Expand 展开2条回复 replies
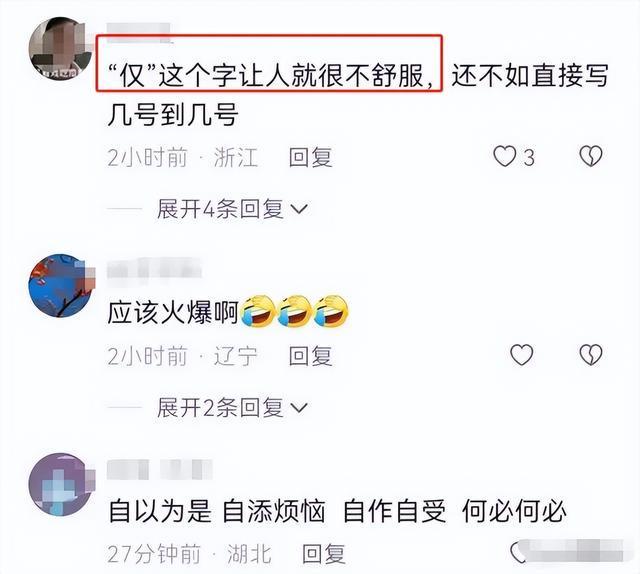Image resolution: width=640 pixels, height=574 pixels. pyautogui.click(x=220, y=407)
